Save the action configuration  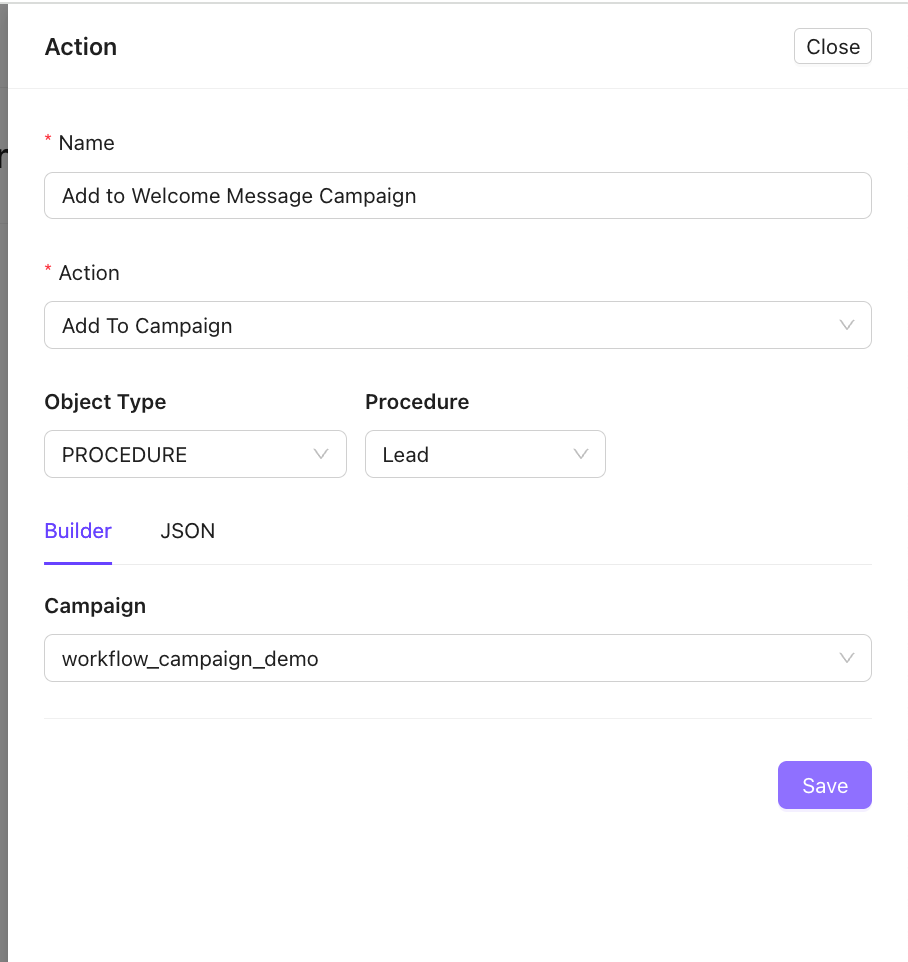pos(824,785)
